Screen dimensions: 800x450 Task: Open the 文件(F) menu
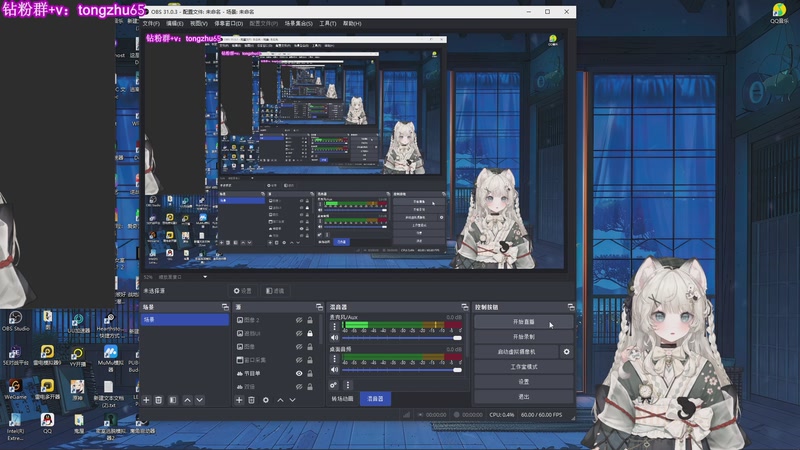coord(151,23)
